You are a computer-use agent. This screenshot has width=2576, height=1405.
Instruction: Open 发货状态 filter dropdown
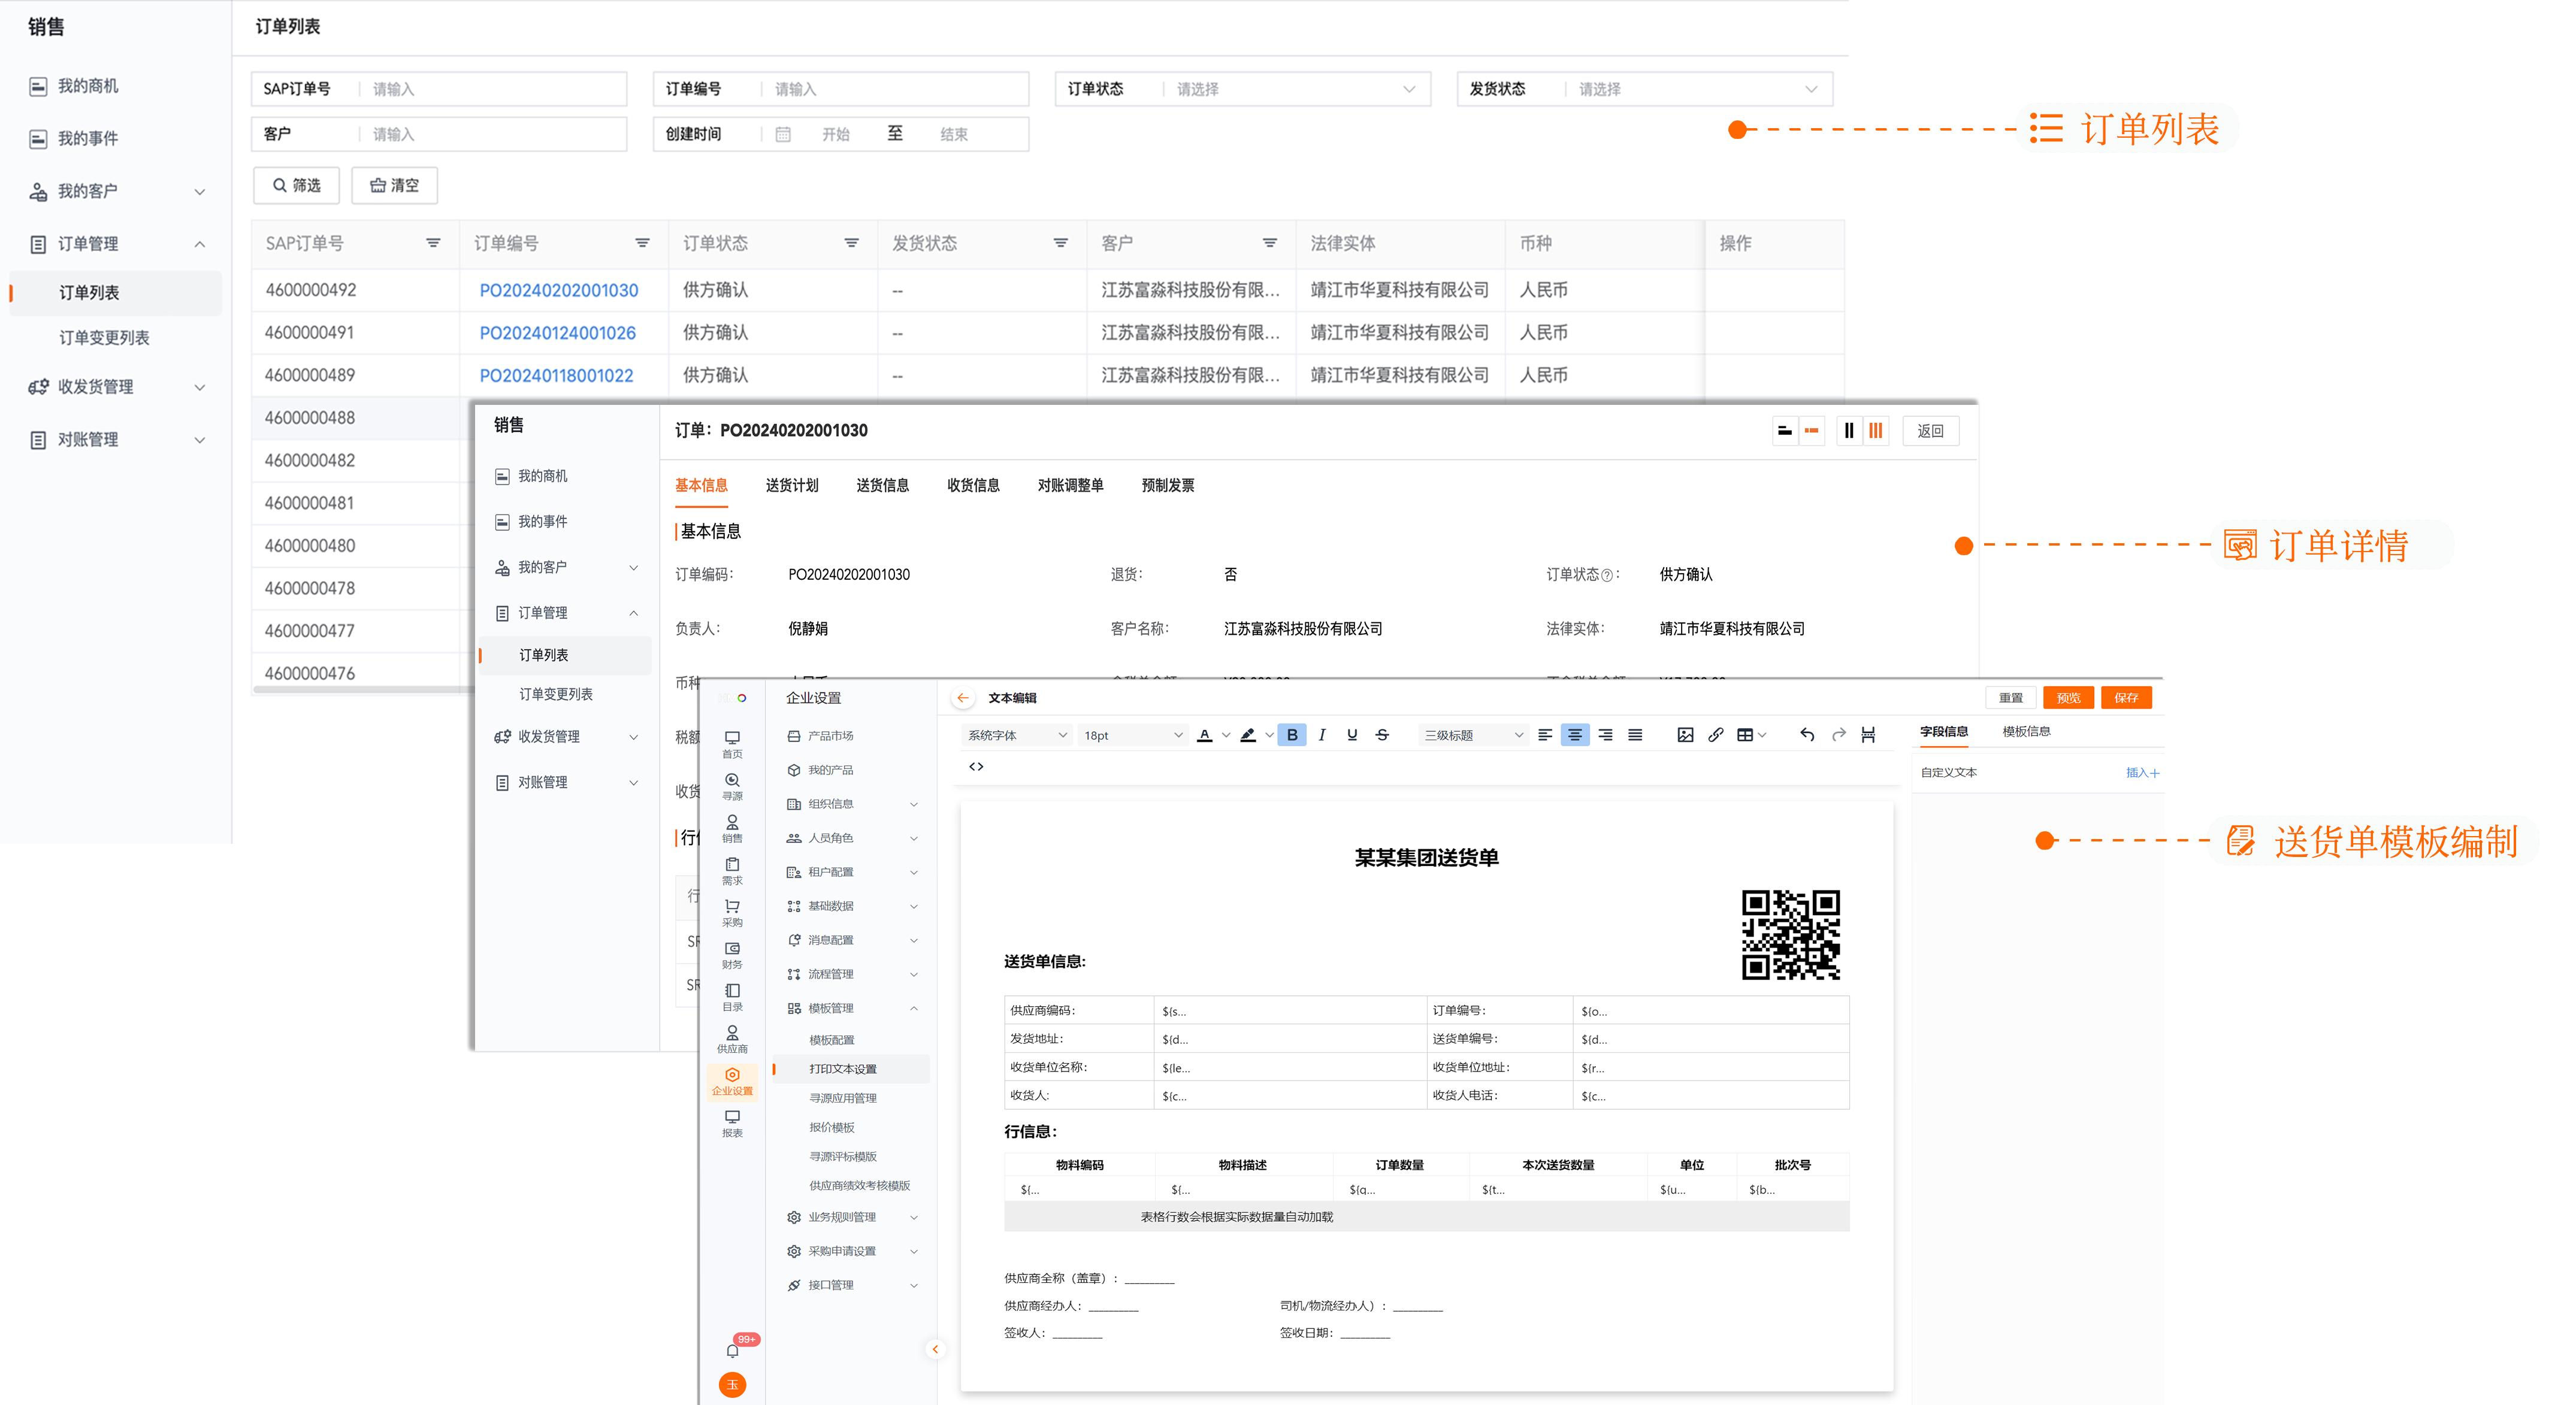coord(1644,89)
